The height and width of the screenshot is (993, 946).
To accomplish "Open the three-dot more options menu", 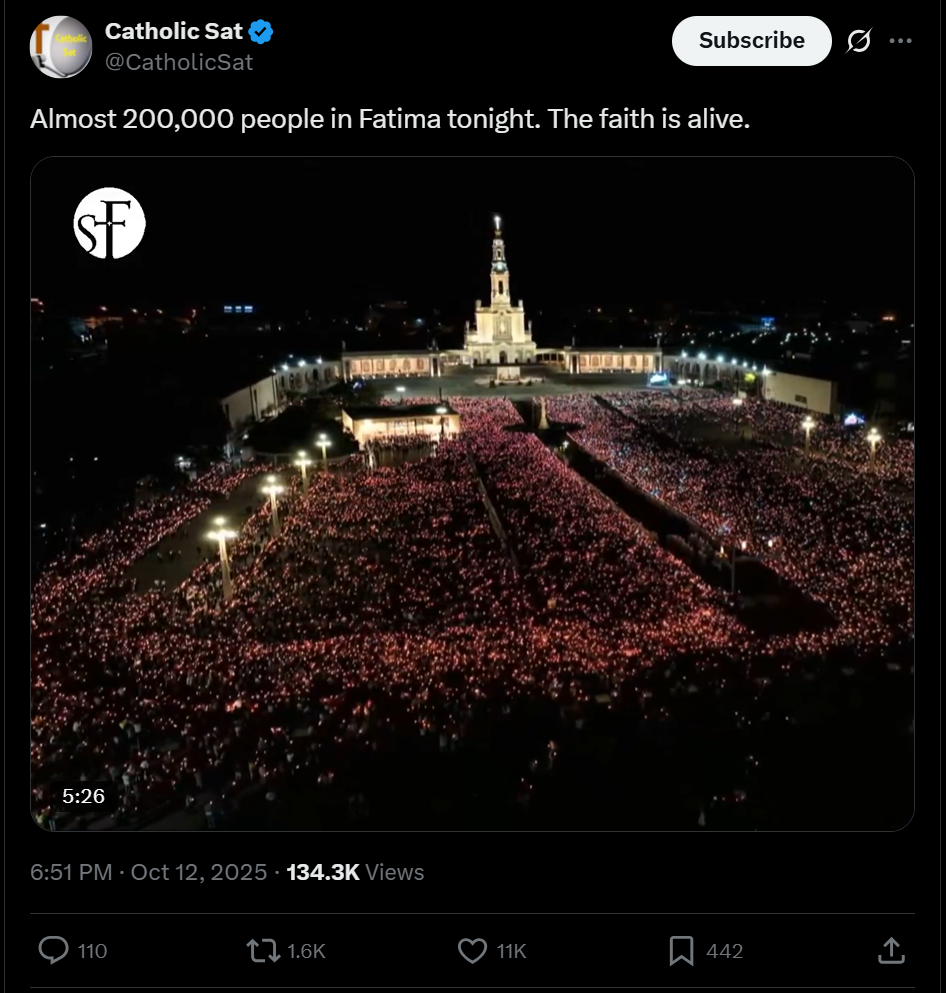I will click(x=900, y=41).
